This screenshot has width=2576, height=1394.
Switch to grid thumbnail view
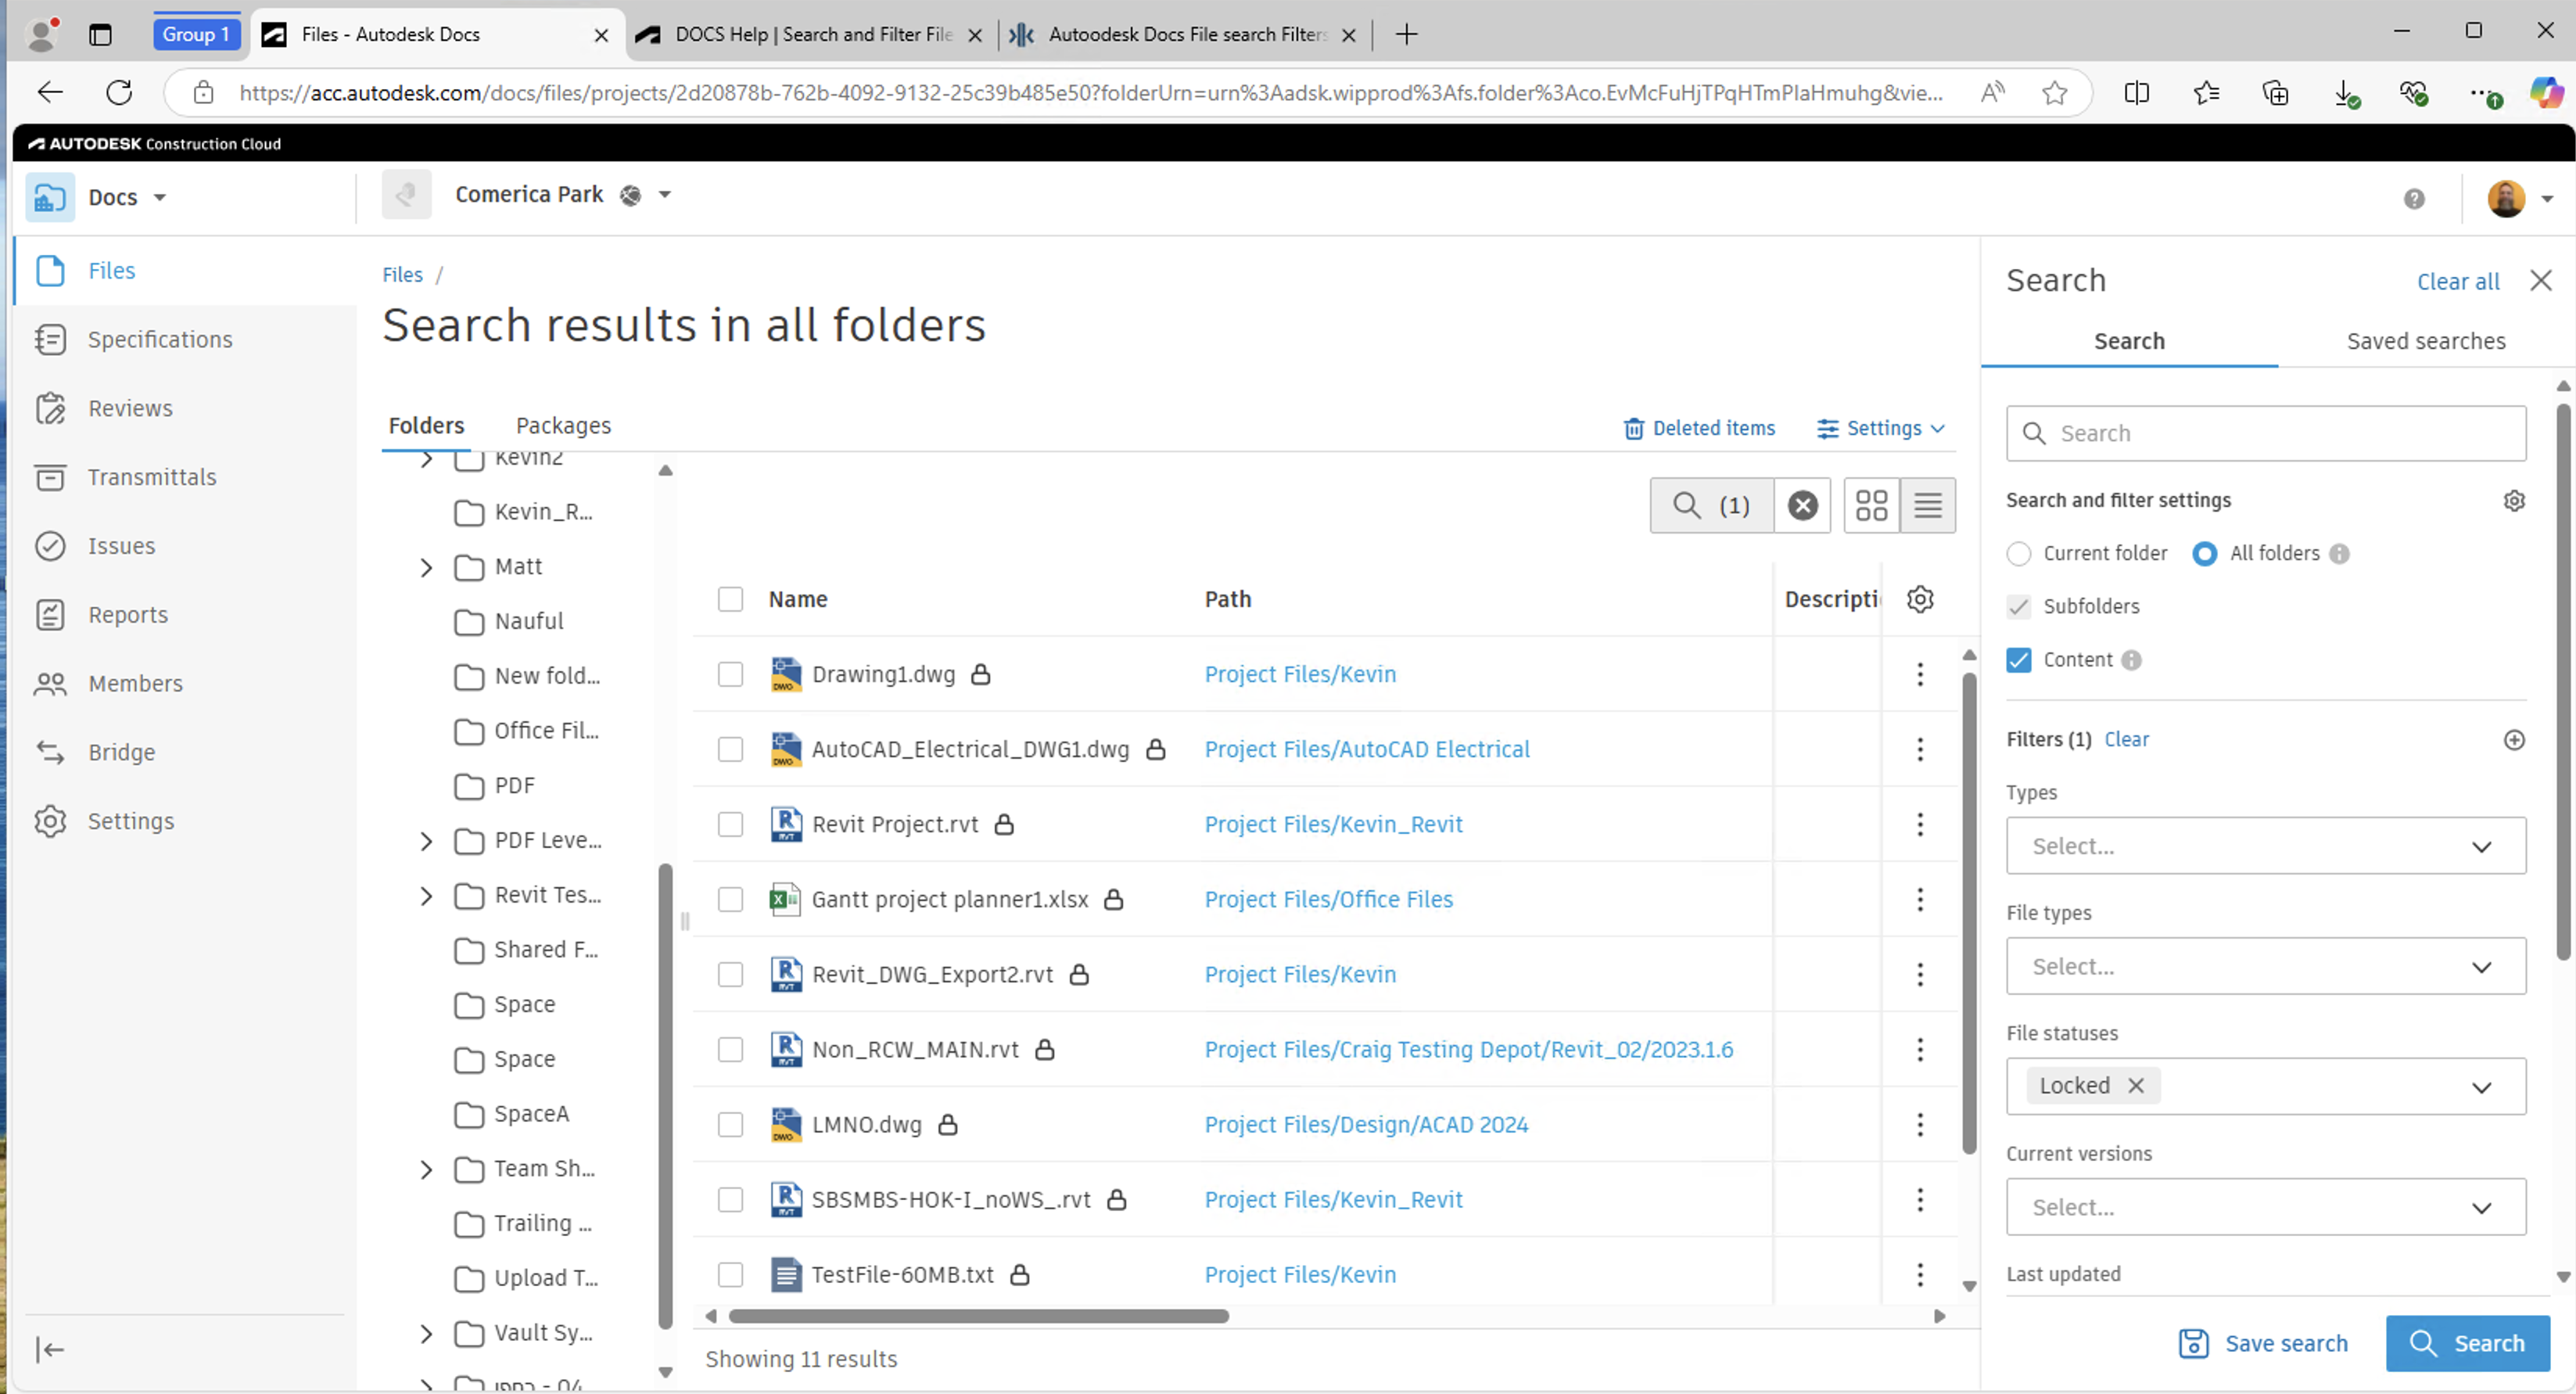pos(1871,505)
